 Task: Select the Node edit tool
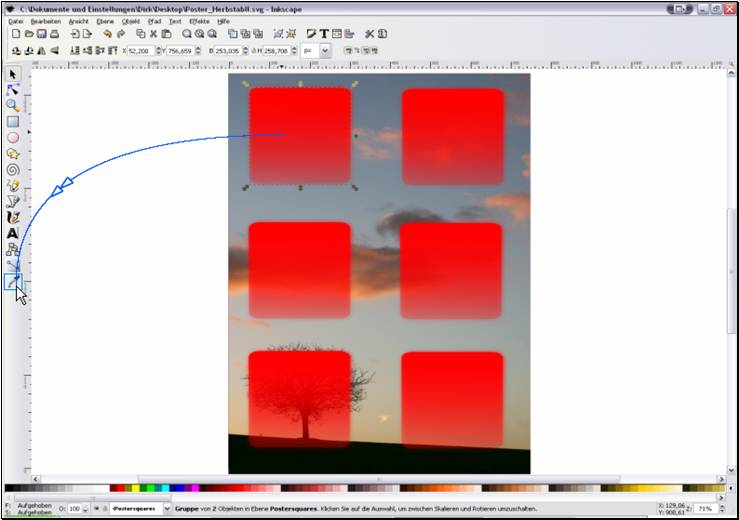(13, 90)
